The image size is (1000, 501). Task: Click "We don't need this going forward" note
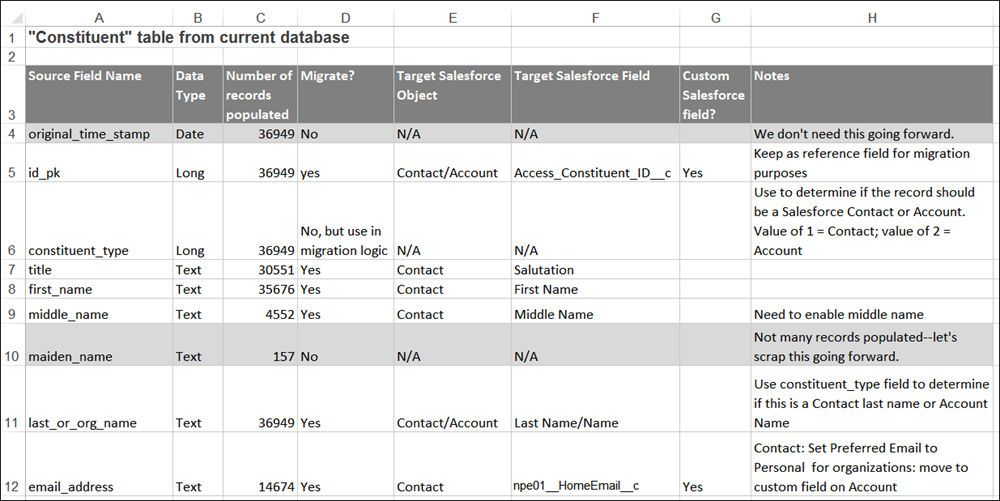(x=872, y=134)
